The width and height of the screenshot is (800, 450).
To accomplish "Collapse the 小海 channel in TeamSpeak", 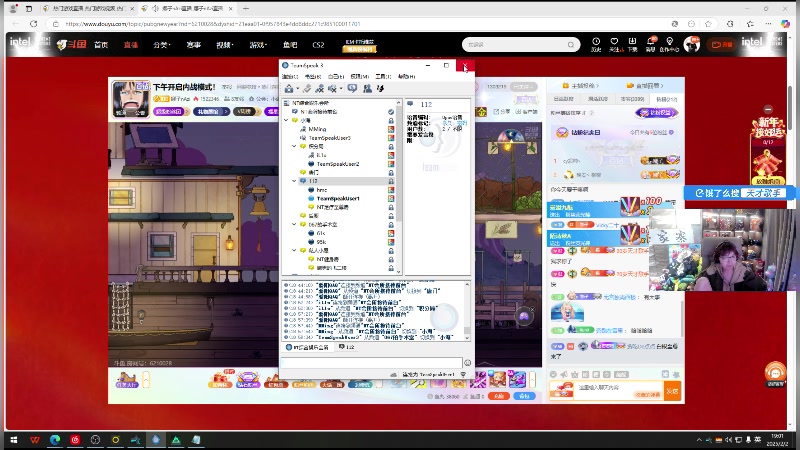I will tap(286, 120).
